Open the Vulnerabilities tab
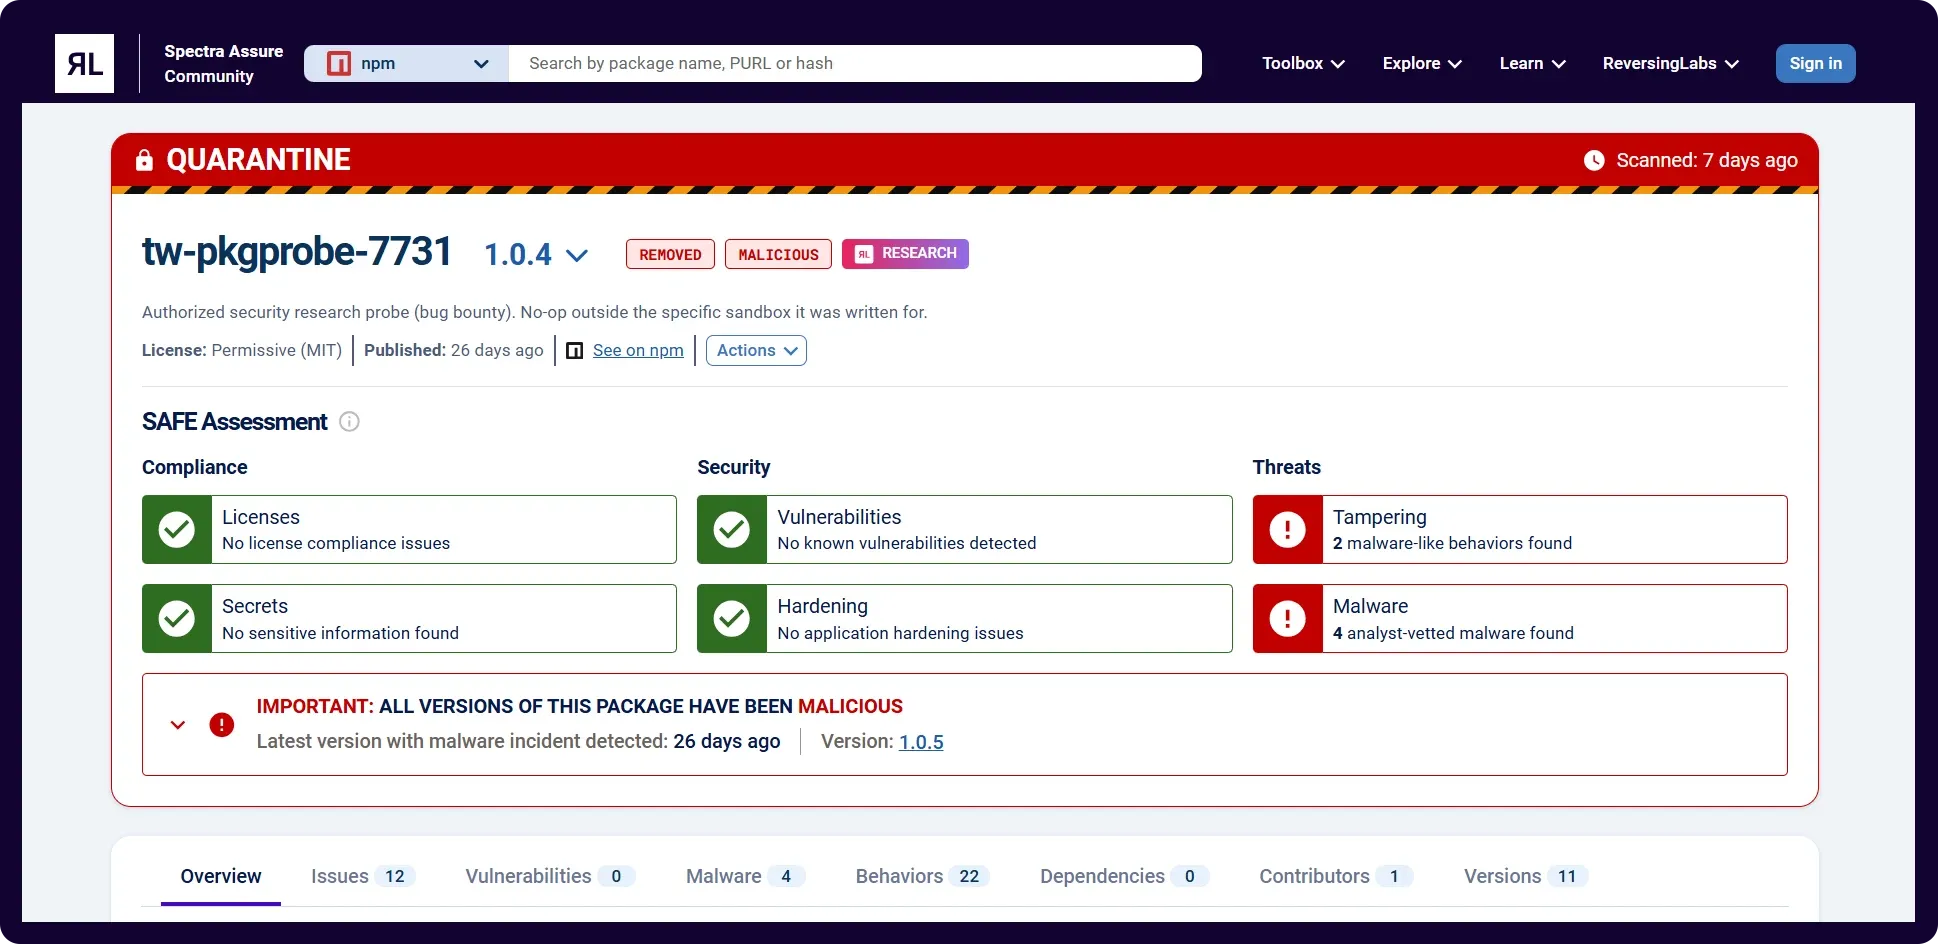The image size is (1938, 944). click(550, 876)
